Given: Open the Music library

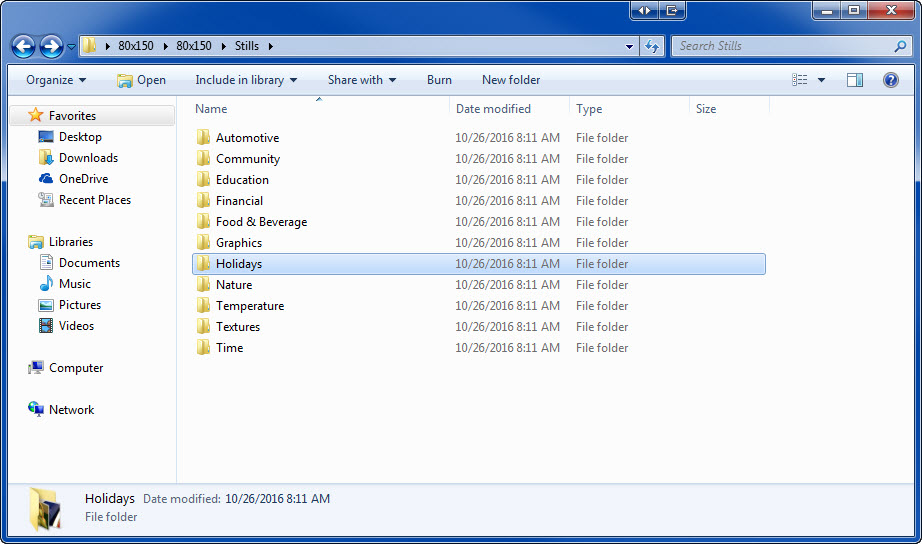Looking at the screenshot, I should tap(75, 284).
